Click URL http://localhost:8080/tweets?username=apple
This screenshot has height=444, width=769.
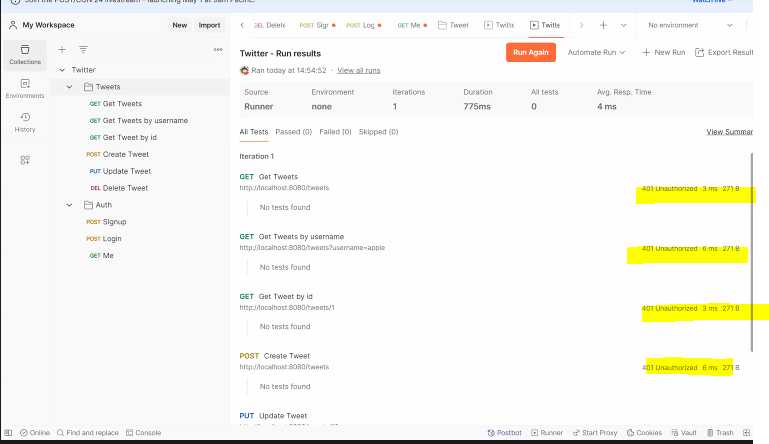click(312, 248)
